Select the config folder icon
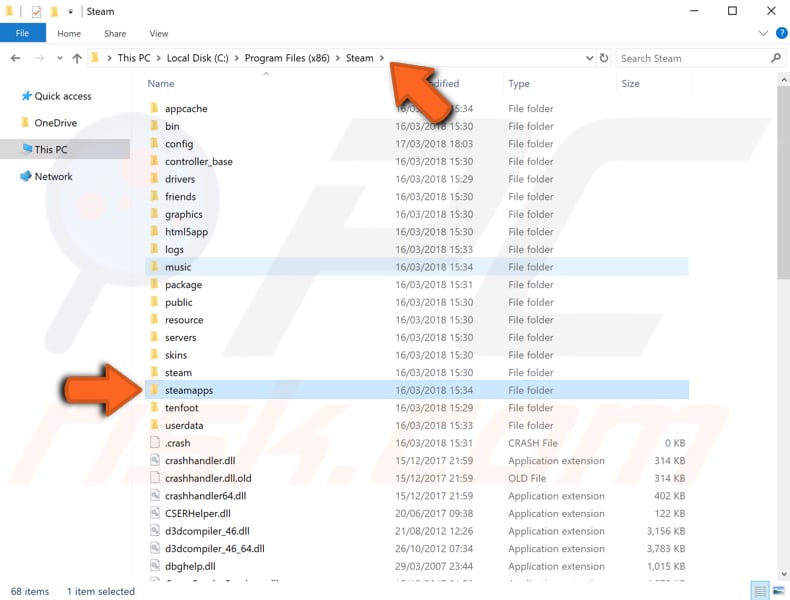 point(155,143)
